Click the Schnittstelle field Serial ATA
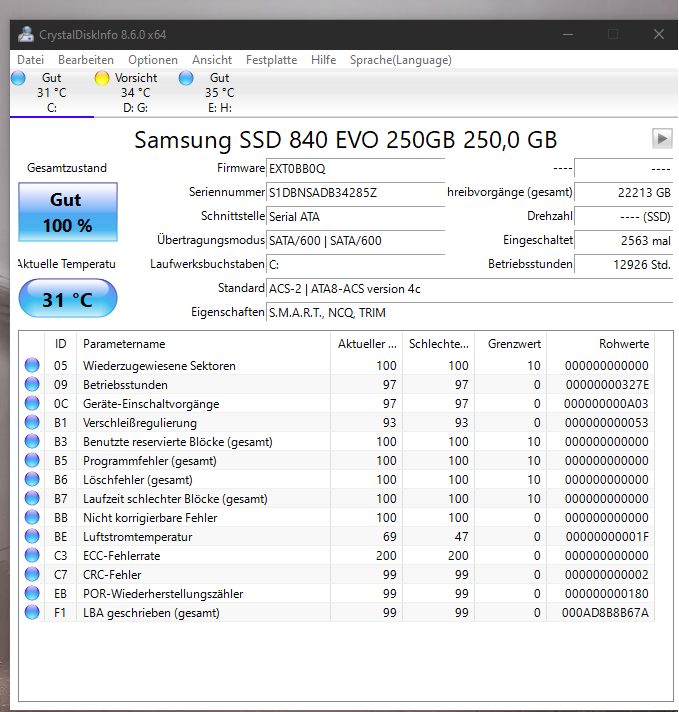 (x=355, y=217)
